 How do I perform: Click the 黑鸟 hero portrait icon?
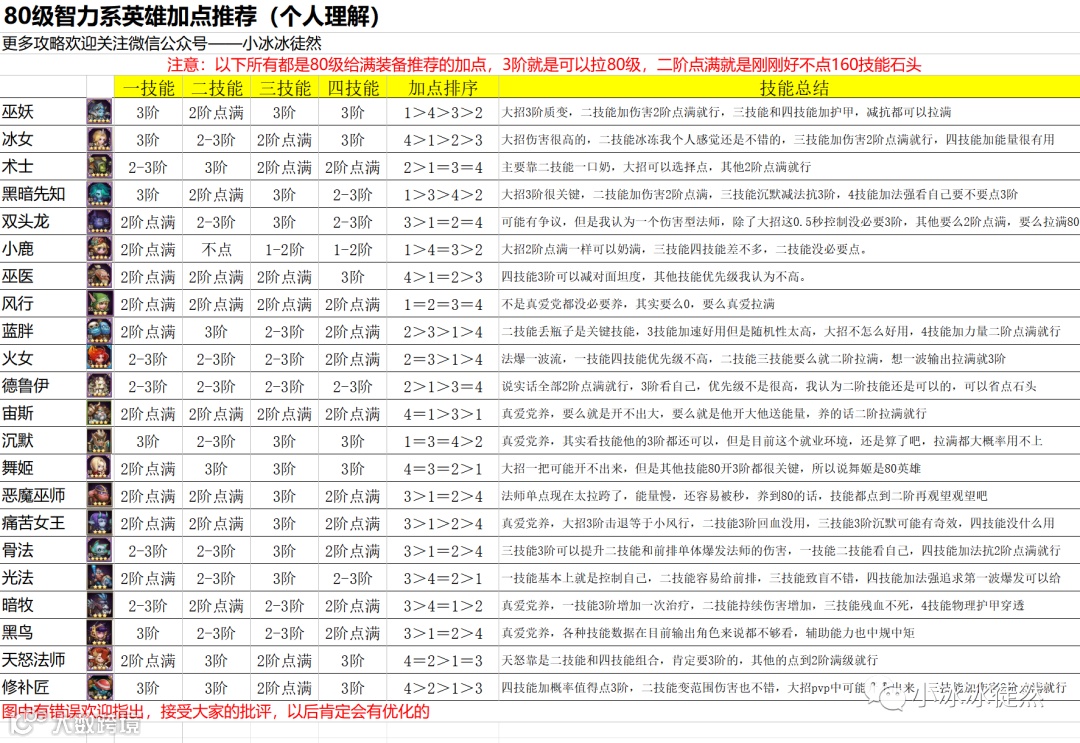[x=99, y=632]
